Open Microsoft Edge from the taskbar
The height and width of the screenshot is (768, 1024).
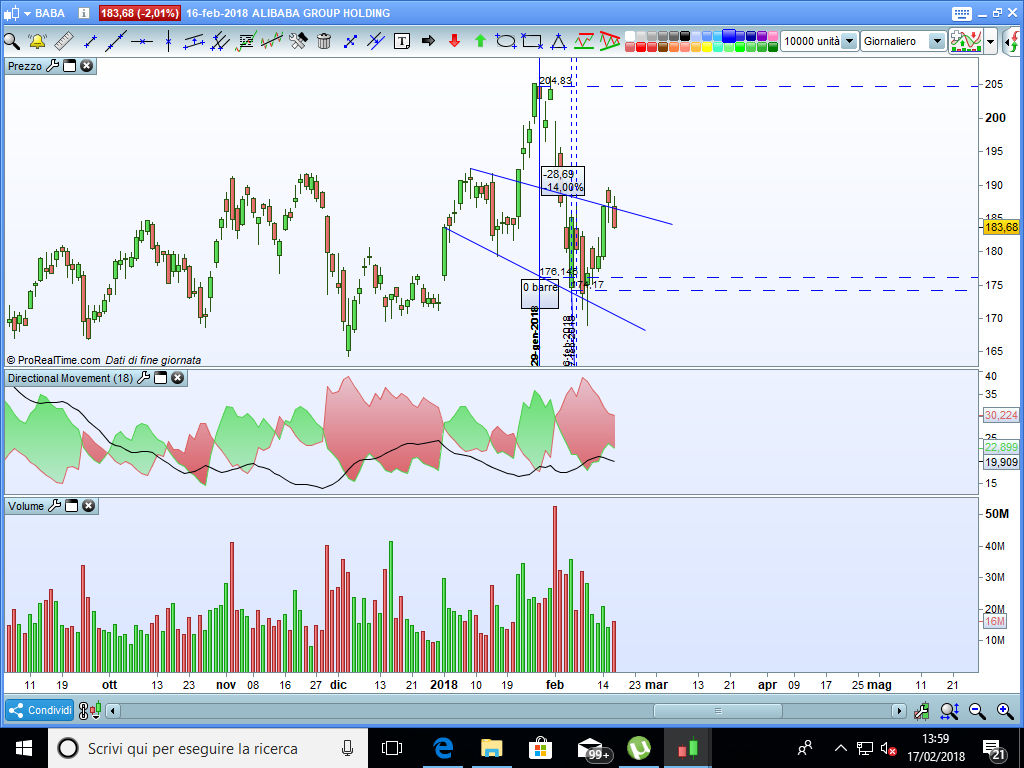click(443, 748)
